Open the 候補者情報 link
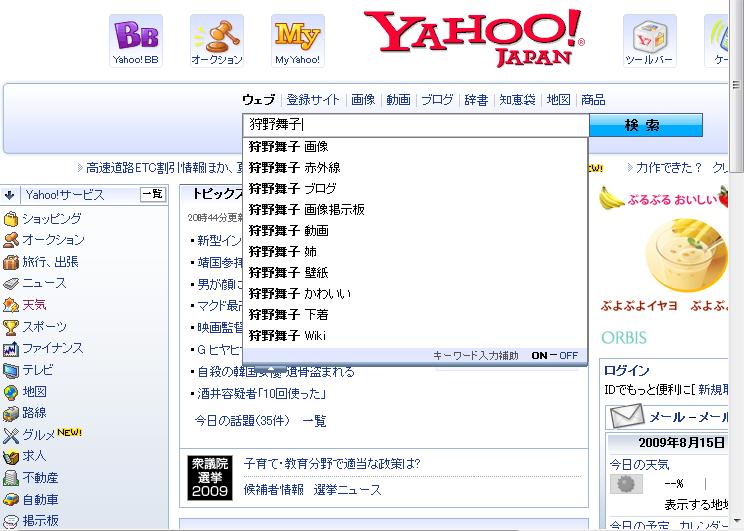Viewport: 744px width, 531px height. [273, 489]
